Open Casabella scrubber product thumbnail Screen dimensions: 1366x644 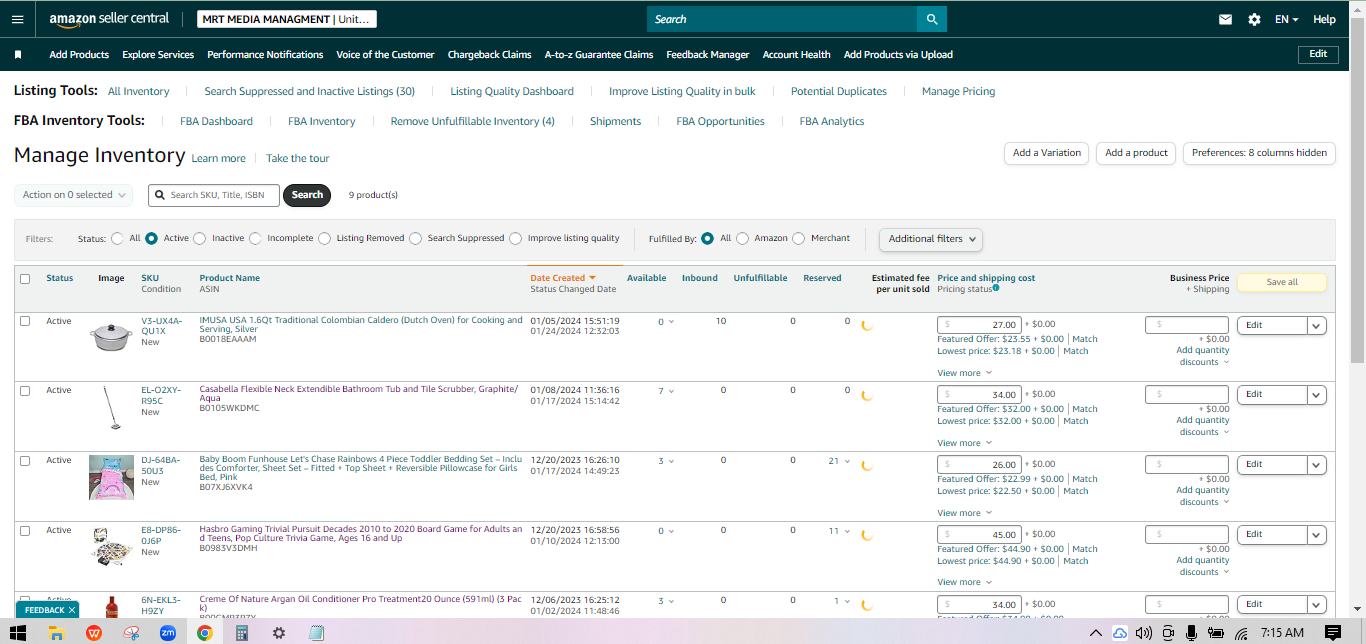[x=111, y=407]
